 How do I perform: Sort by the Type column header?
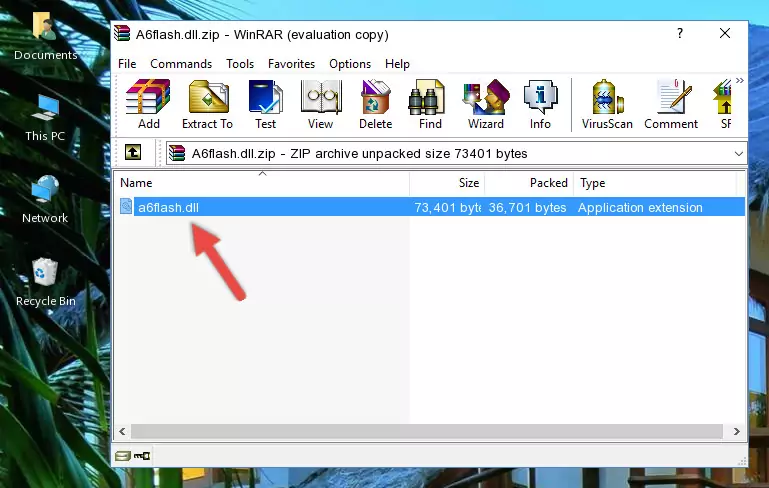point(655,182)
